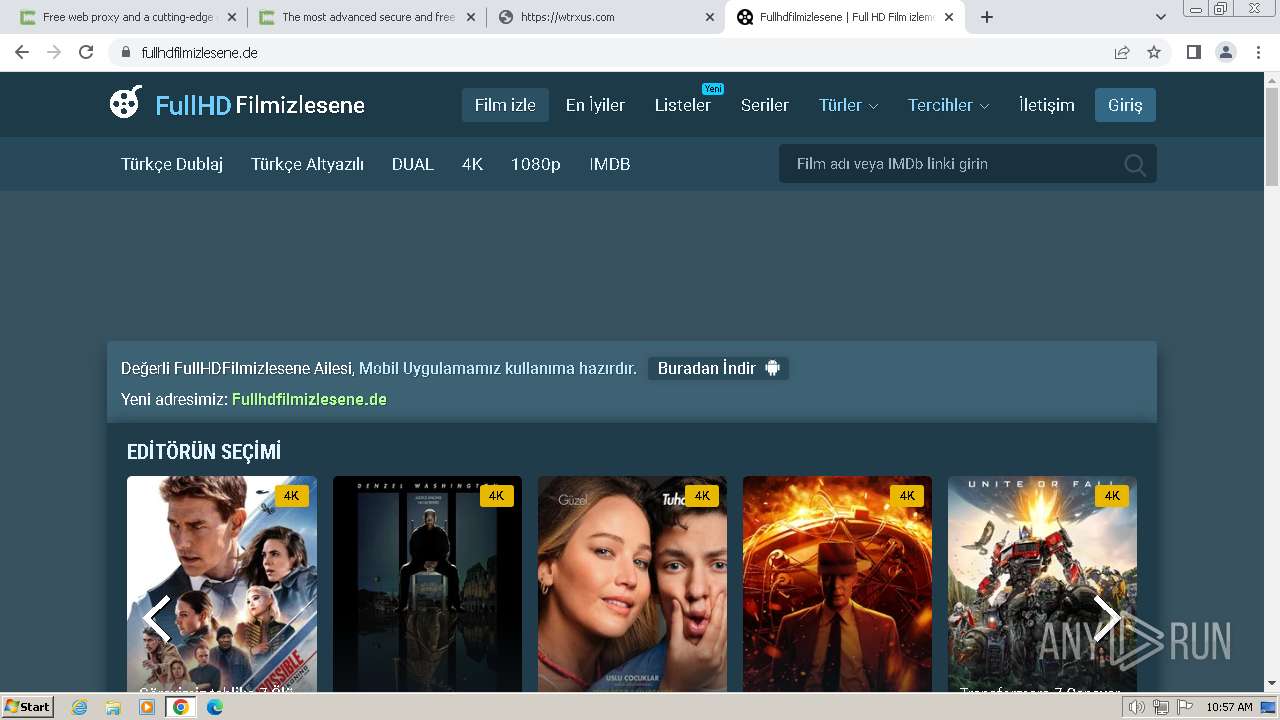1280x720 pixels.
Task: Click the 10:57 AM taskbar clock
Action: pos(1229,707)
